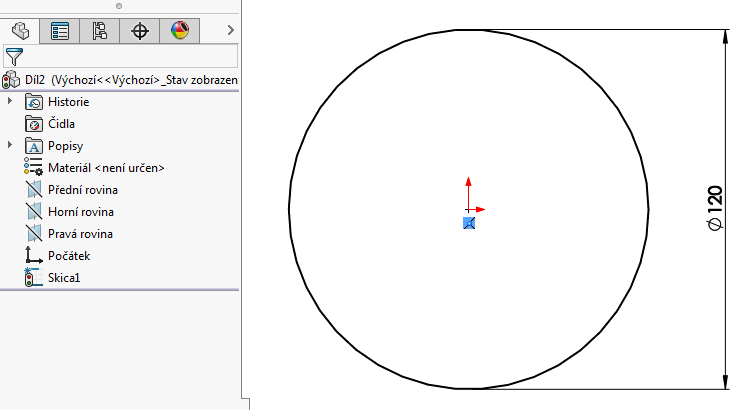Expand the Popisy annotations folder
Image resolution: width=750 pixels, height=410 pixels.
[10, 145]
